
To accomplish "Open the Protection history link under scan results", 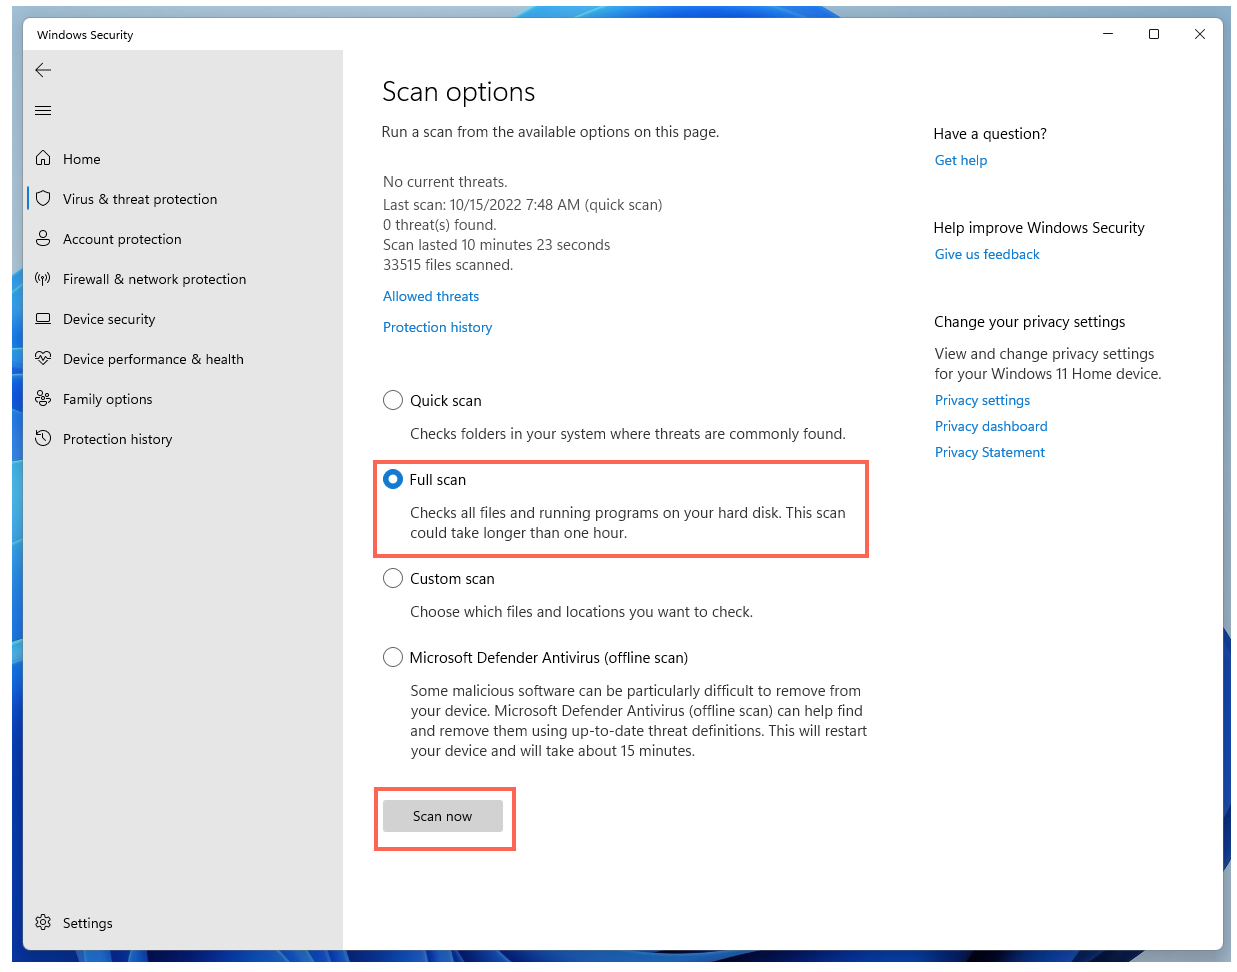I will [437, 327].
